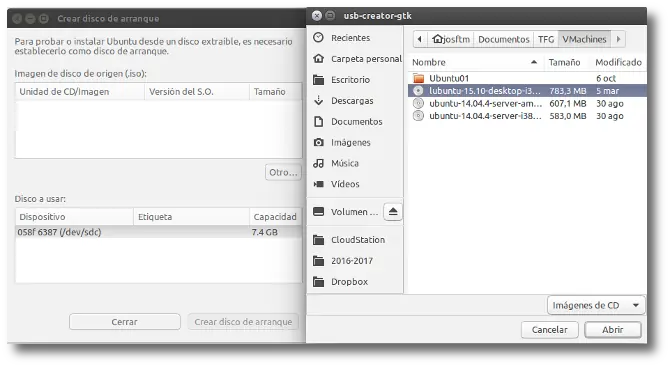670x367 pixels.
Task: Click the Documentos sidebar document icon
Action: 318,121
